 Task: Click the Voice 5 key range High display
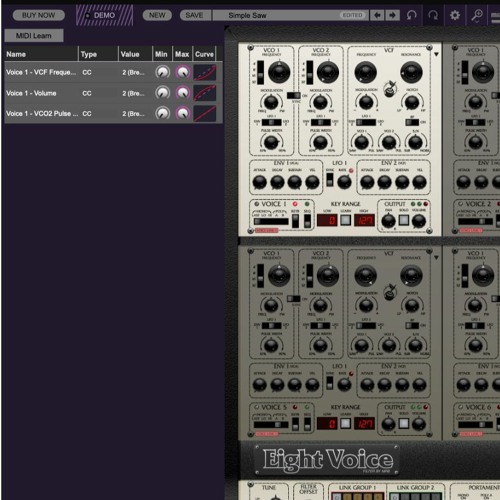pos(364,424)
